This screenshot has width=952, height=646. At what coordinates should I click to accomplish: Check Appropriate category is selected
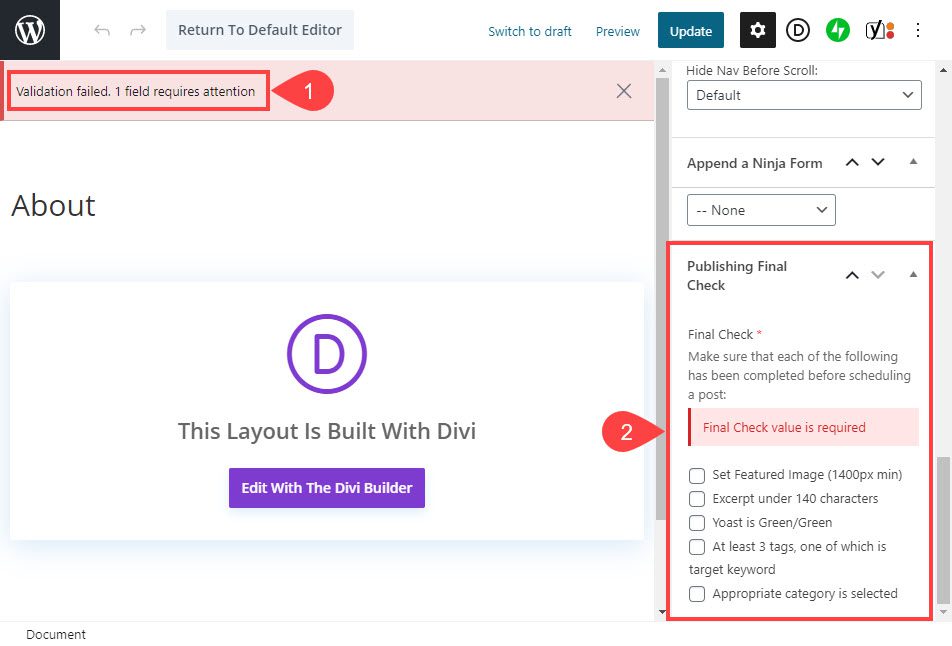(x=697, y=594)
